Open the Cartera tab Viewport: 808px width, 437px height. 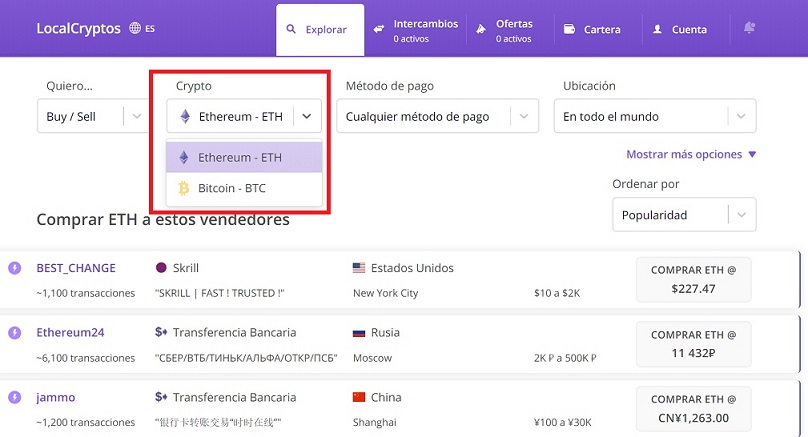(x=593, y=30)
